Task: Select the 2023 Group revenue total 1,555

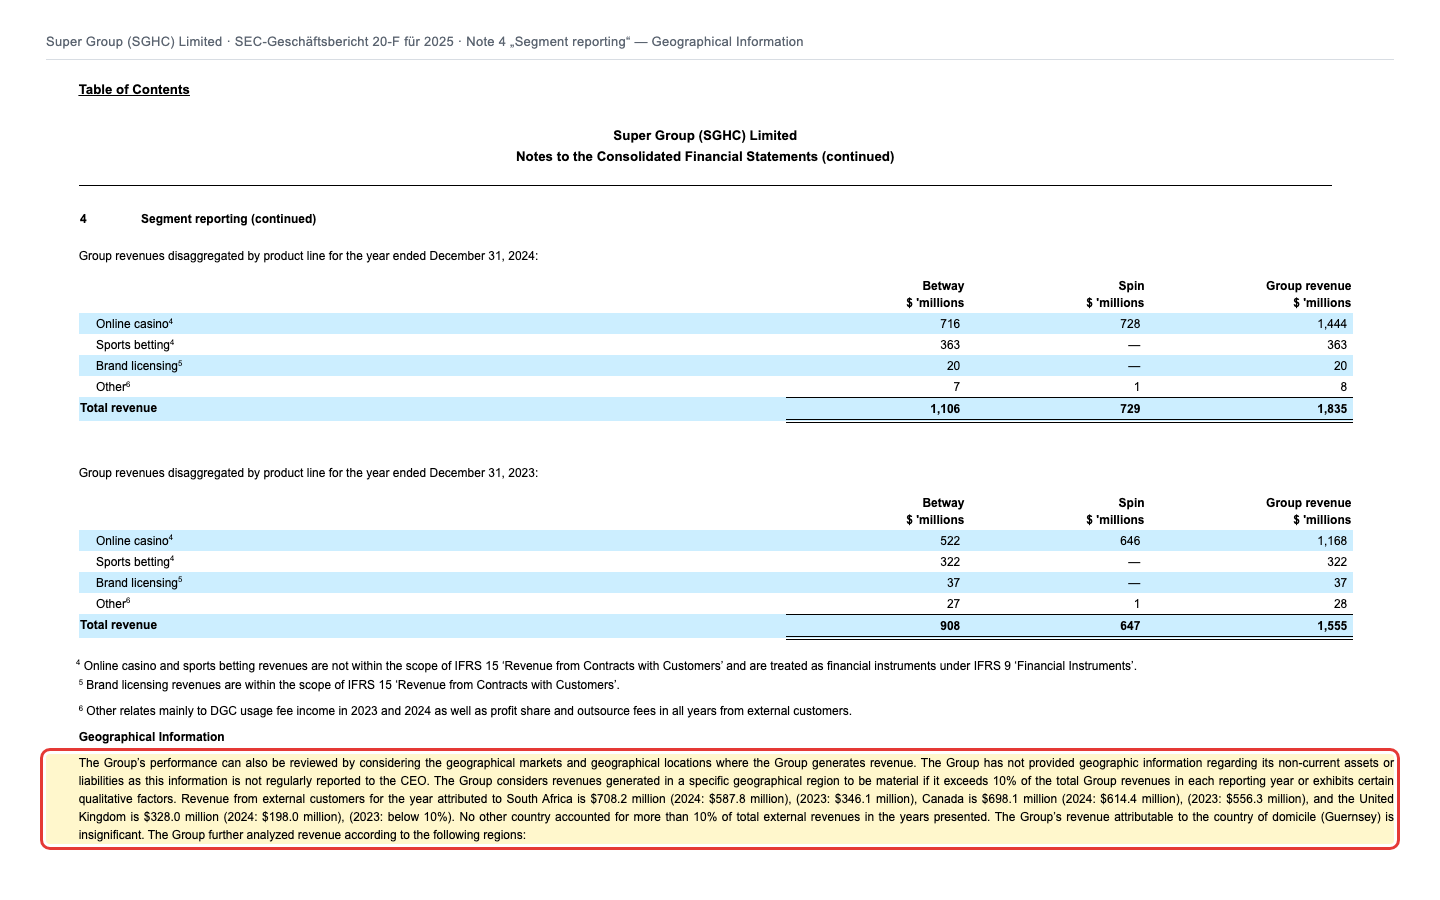Action: tap(1332, 626)
